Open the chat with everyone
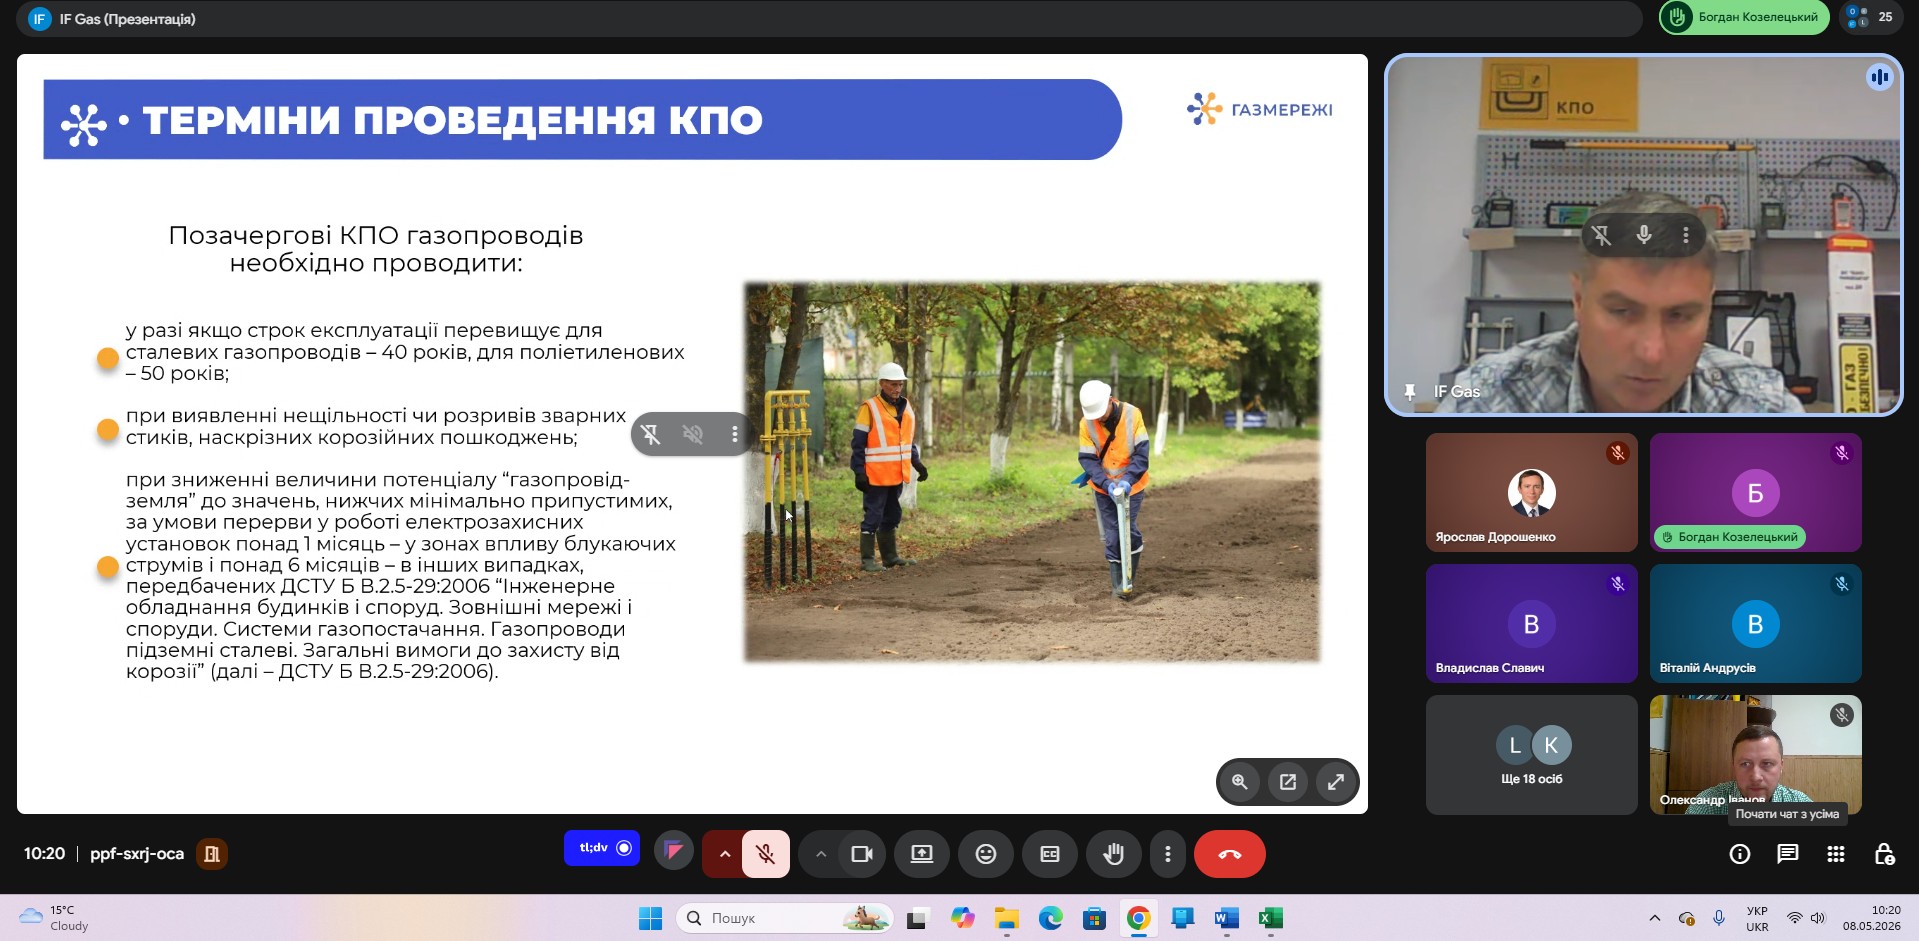The width and height of the screenshot is (1919, 941). [x=1788, y=854]
